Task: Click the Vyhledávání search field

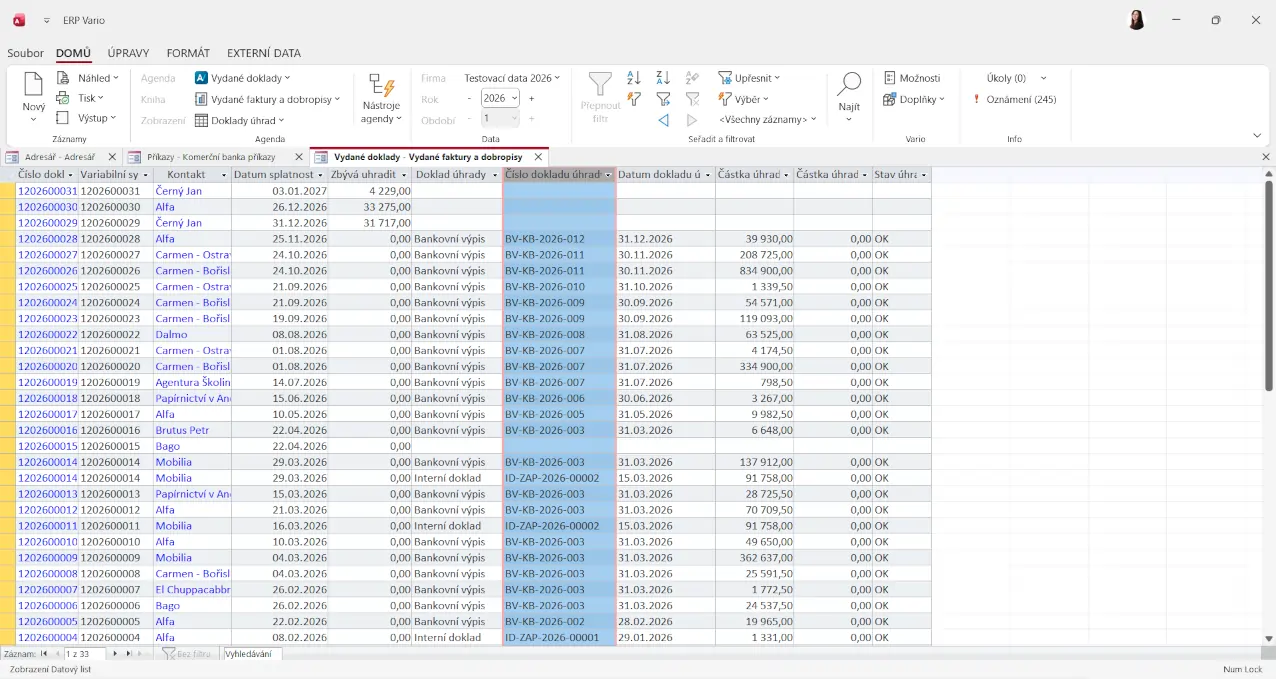Action: [x=252, y=654]
